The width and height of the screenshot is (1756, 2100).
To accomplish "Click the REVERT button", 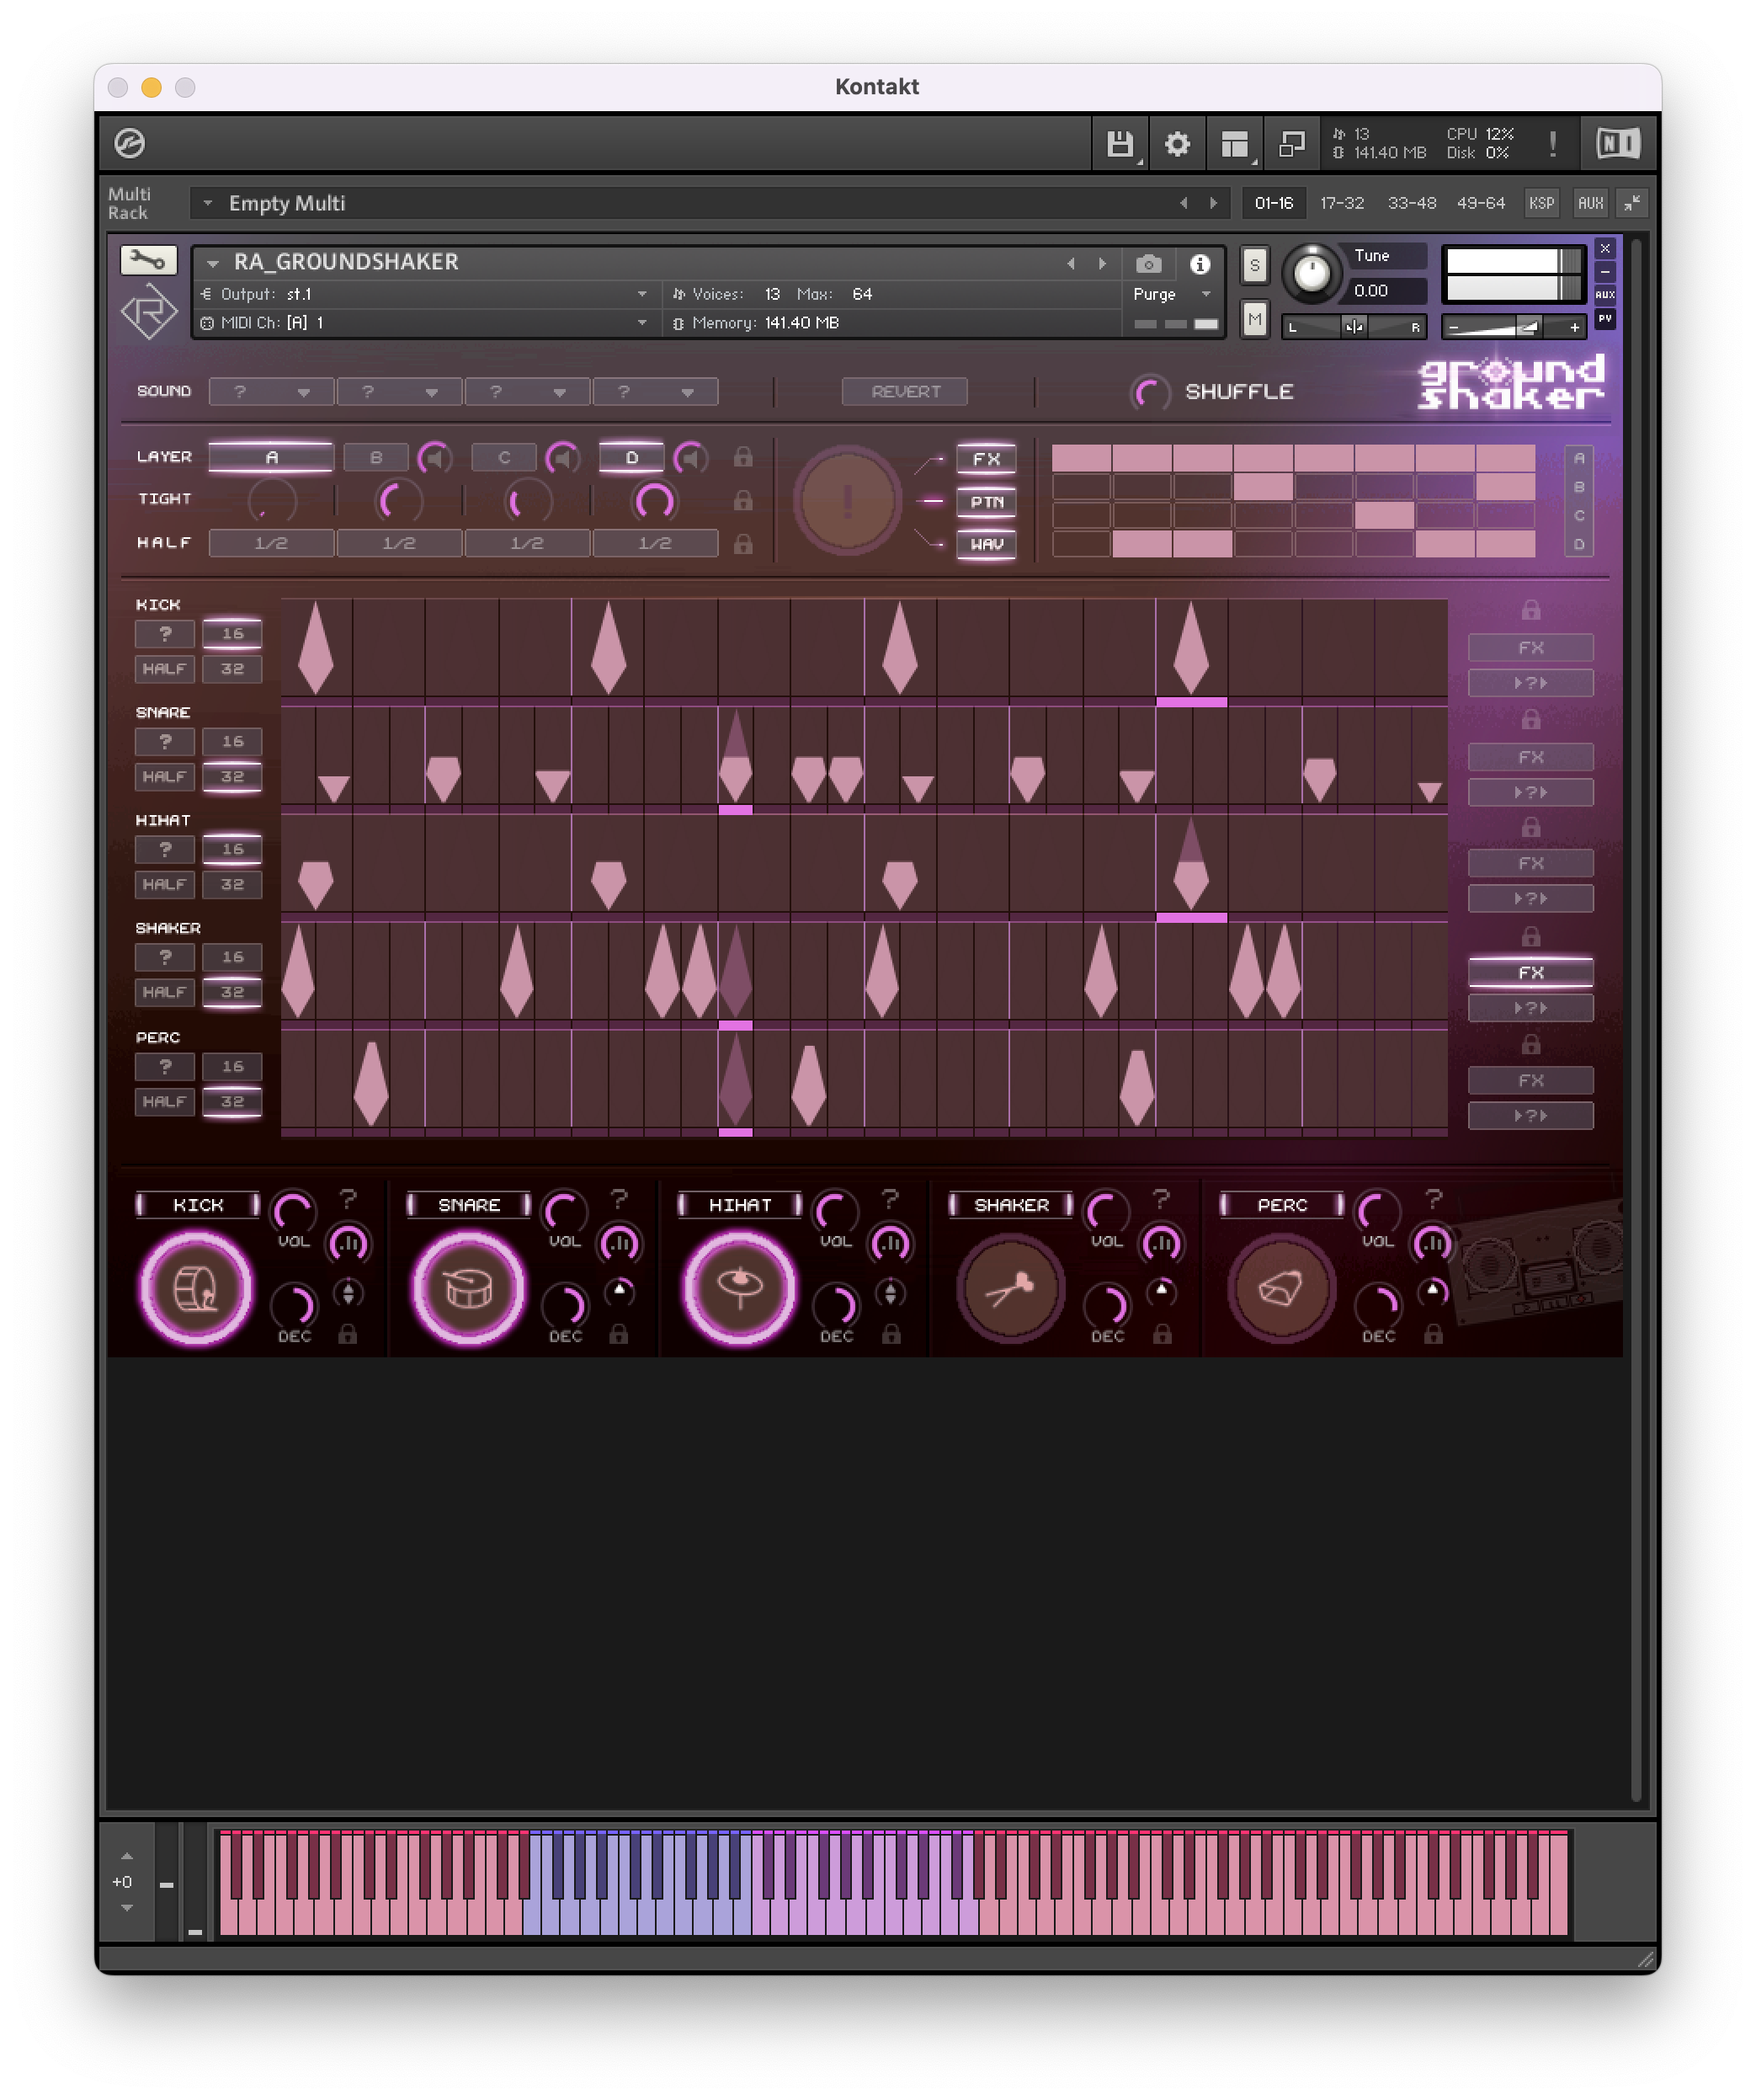I will tap(905, 392).
